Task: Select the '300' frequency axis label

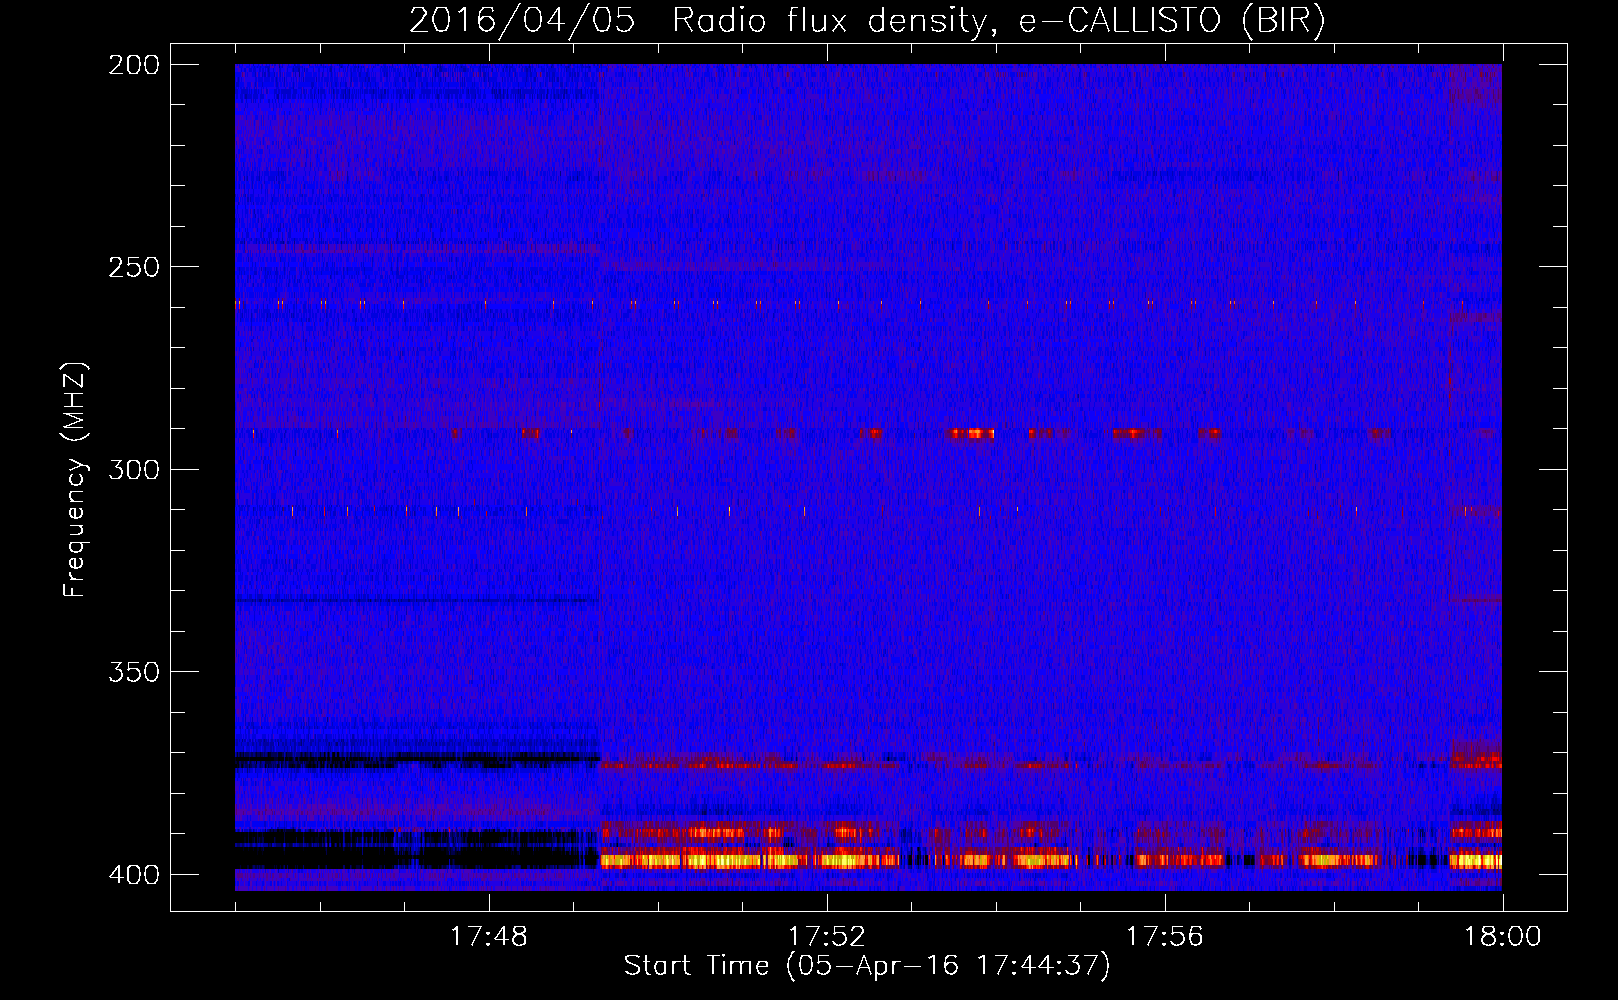Action: [x=133, y=469]
